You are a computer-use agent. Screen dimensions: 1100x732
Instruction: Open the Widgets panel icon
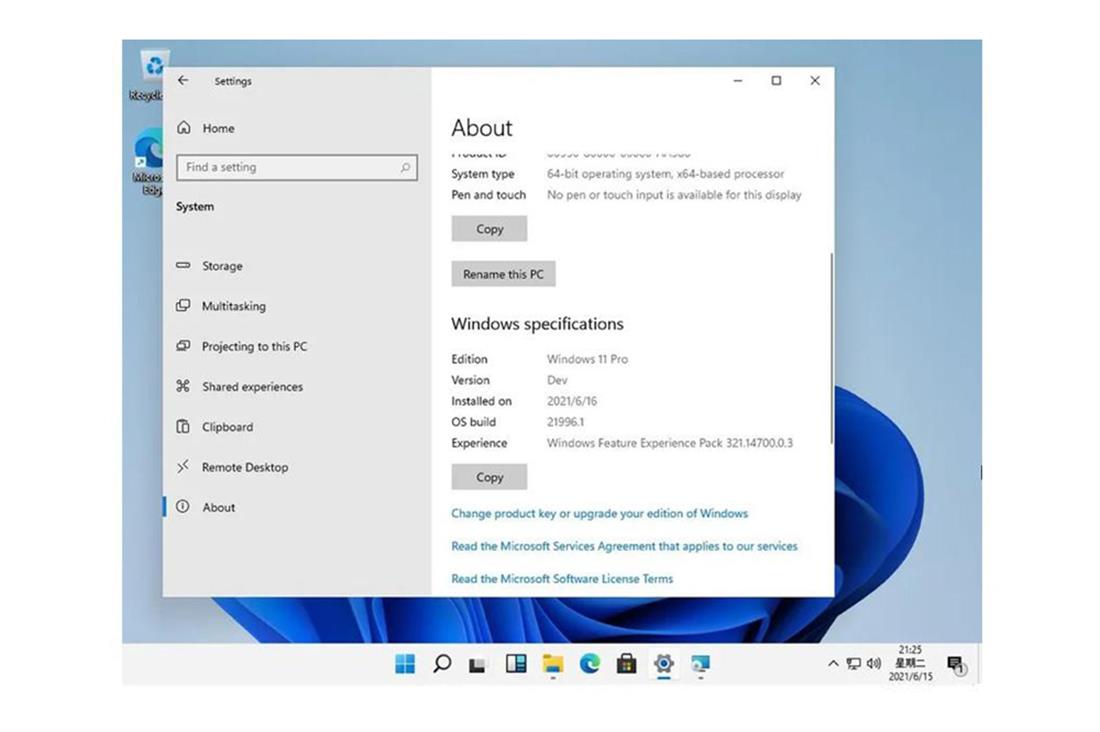point(516,664)
